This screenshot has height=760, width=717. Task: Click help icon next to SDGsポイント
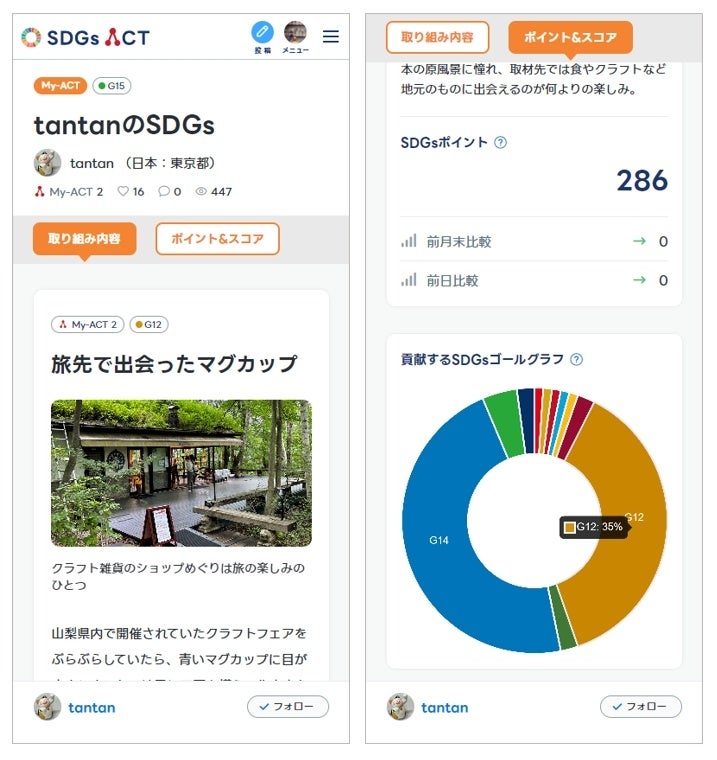[x=501, y=142]
